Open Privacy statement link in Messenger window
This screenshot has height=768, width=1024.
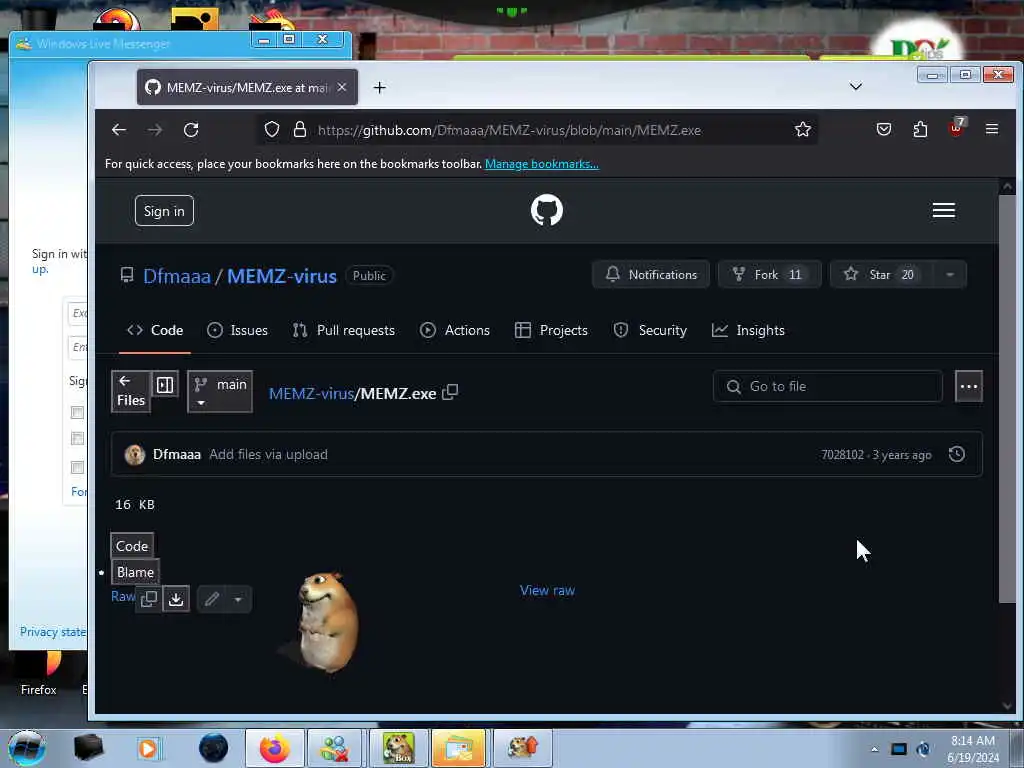tap(52, 632)
